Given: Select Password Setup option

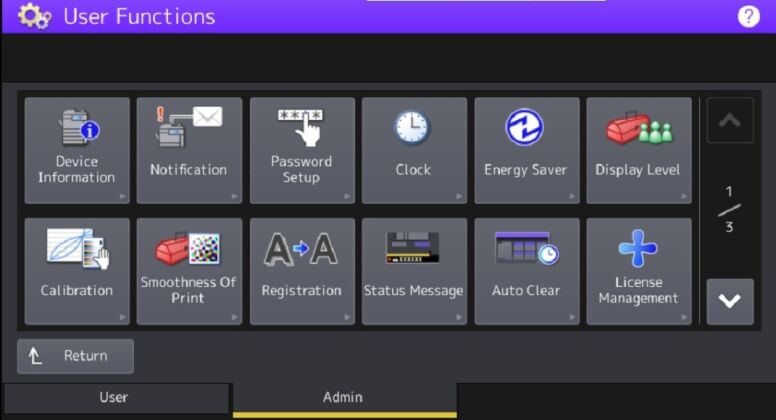Looking at the screenshot, I should coord(301,150).
